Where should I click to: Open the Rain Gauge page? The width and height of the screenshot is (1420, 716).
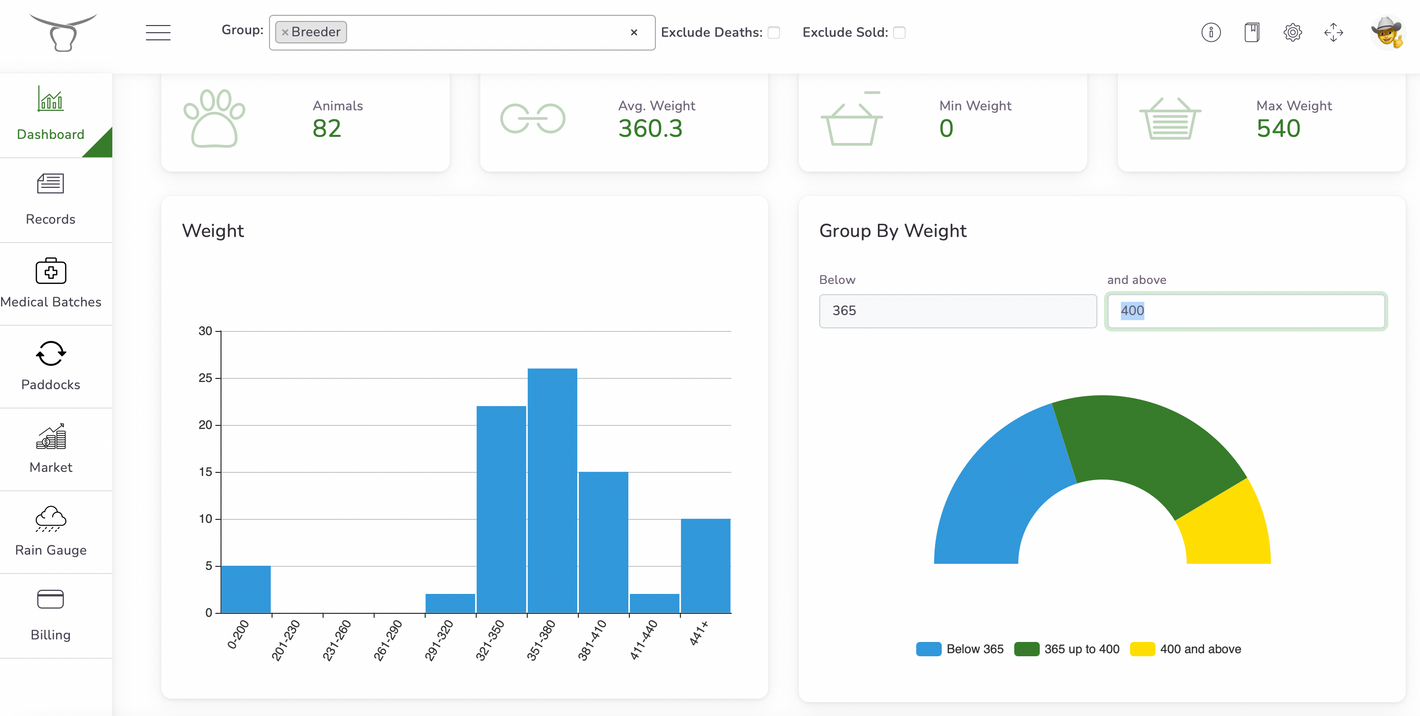coord(51,531)
